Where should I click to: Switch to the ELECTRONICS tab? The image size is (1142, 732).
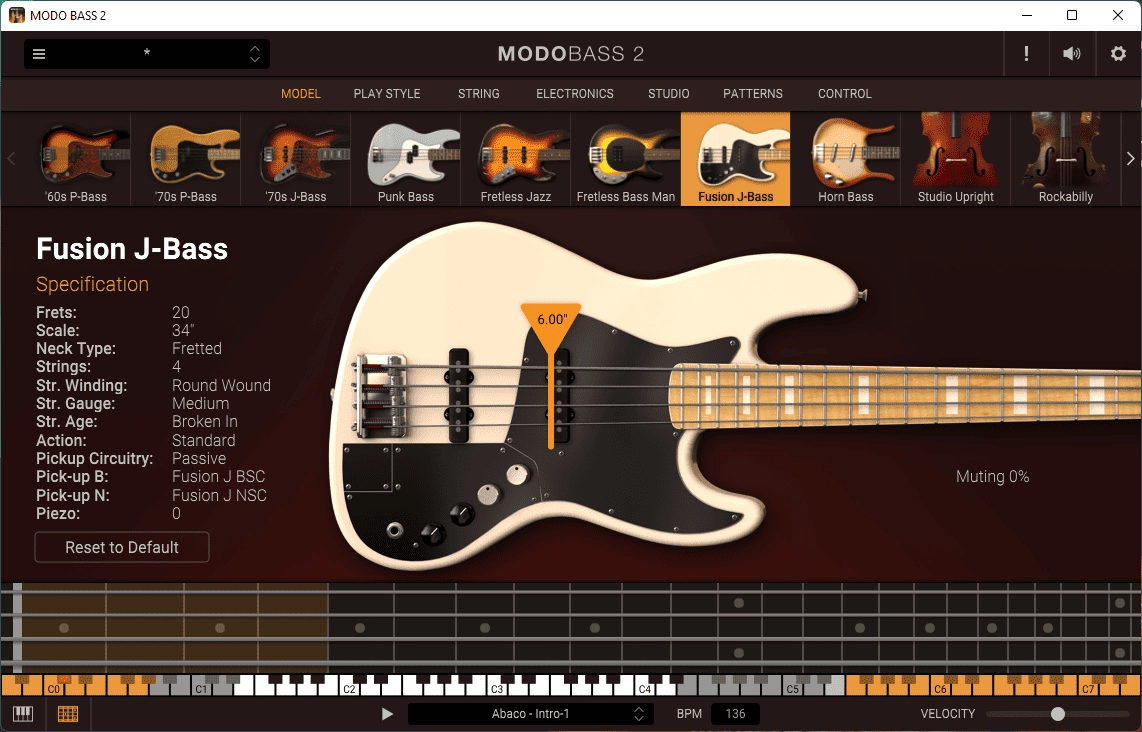[575, 94]
